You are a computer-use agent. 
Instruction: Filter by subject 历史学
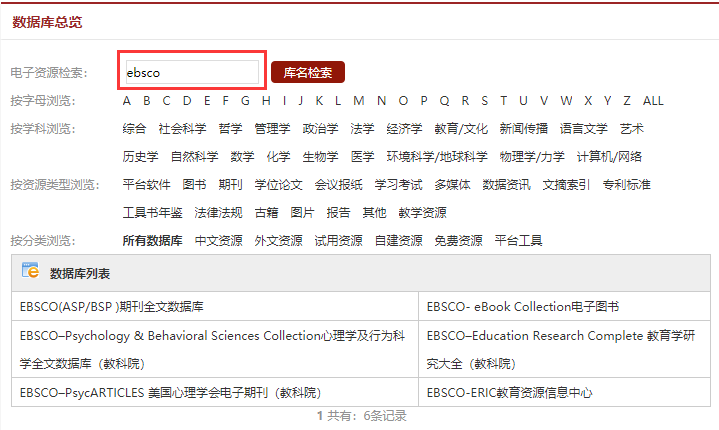point(140,157)
